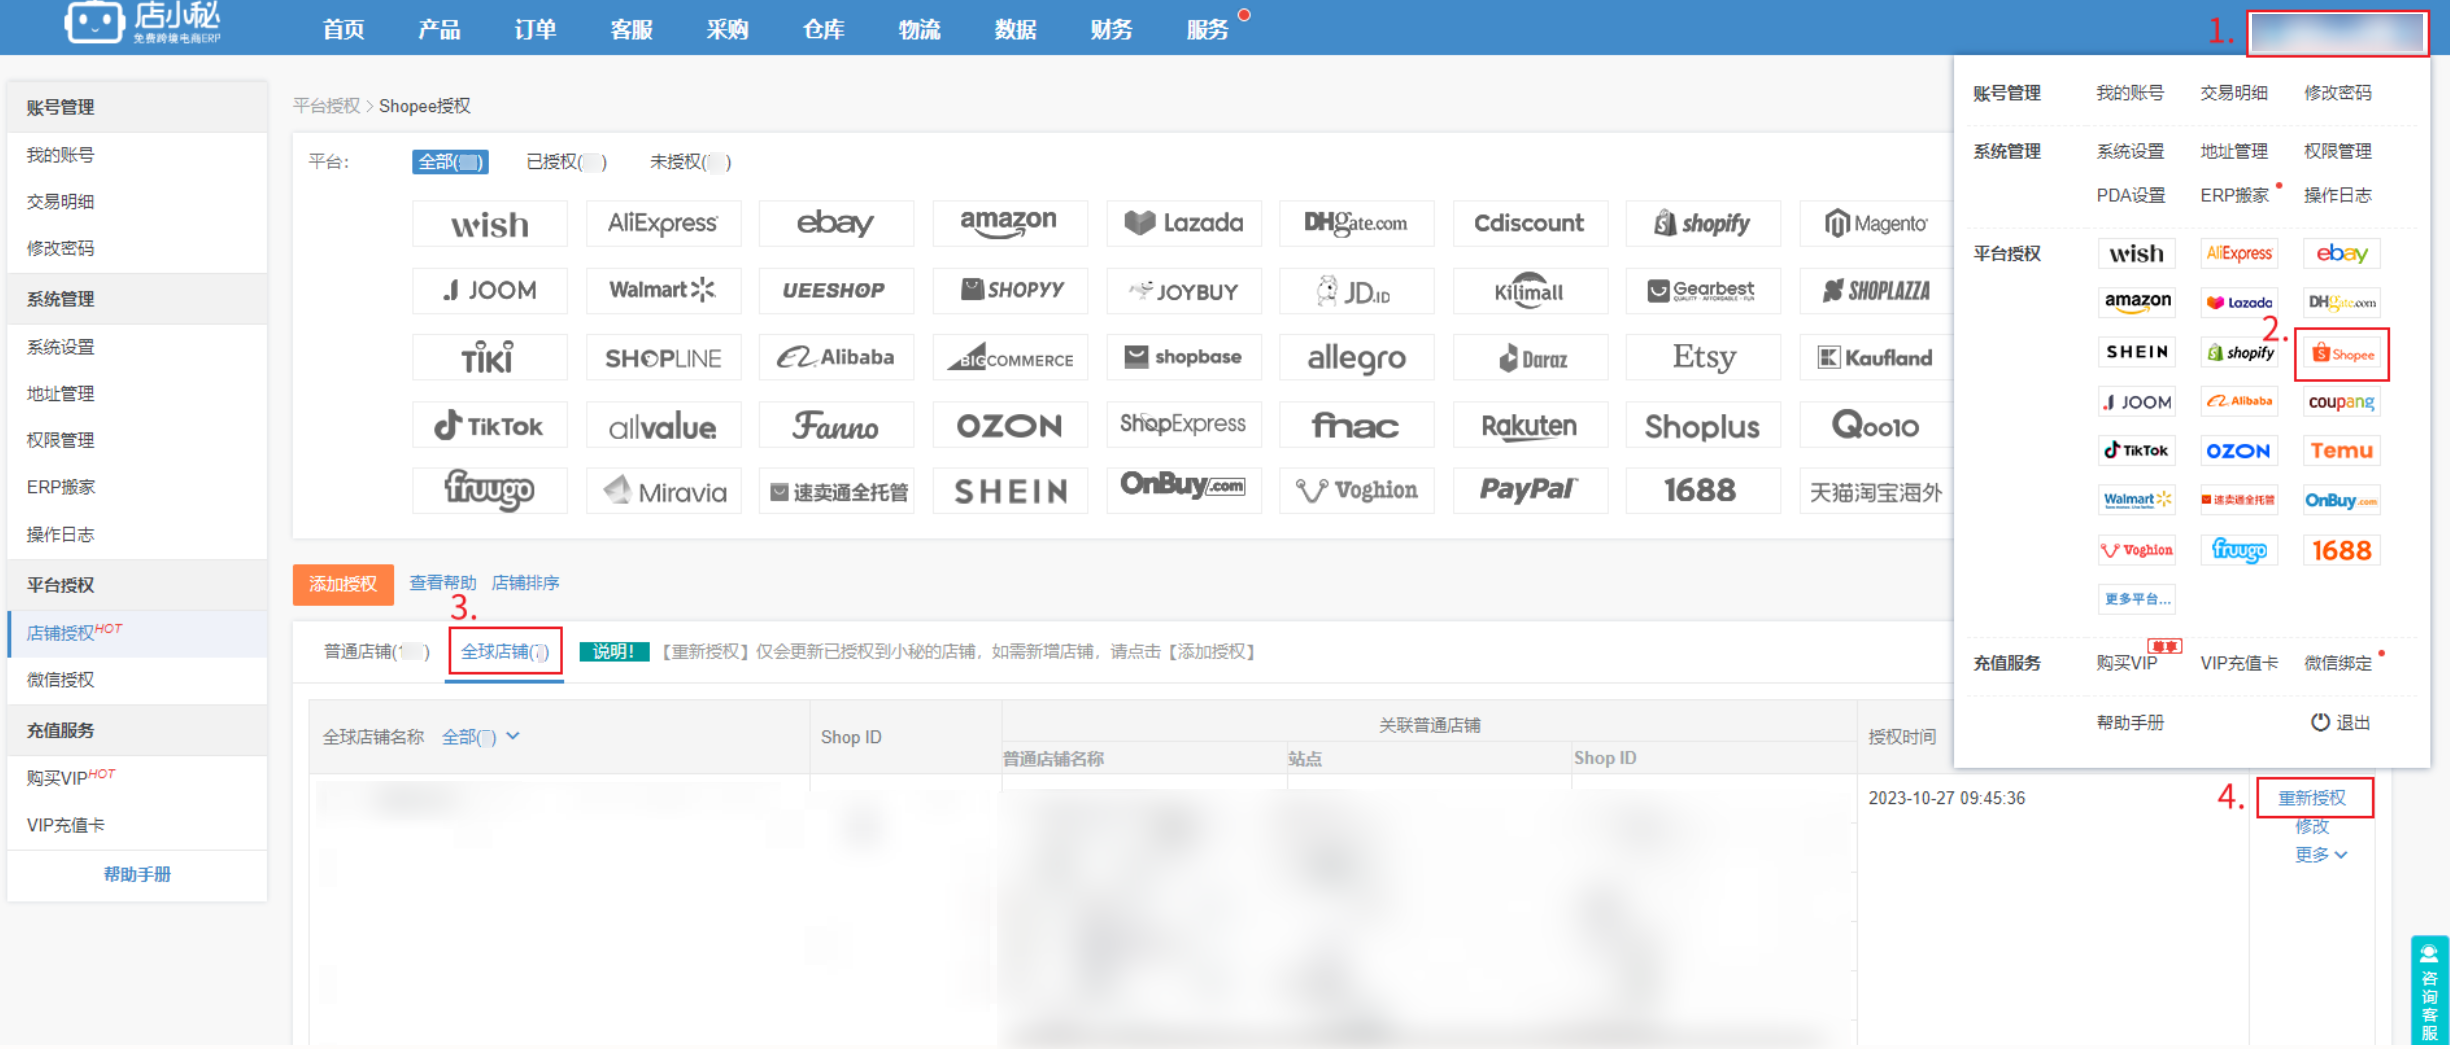Switch to the 全球店铺 tab
This screenshot has width=2450, height=1049.
click(505, 652)
